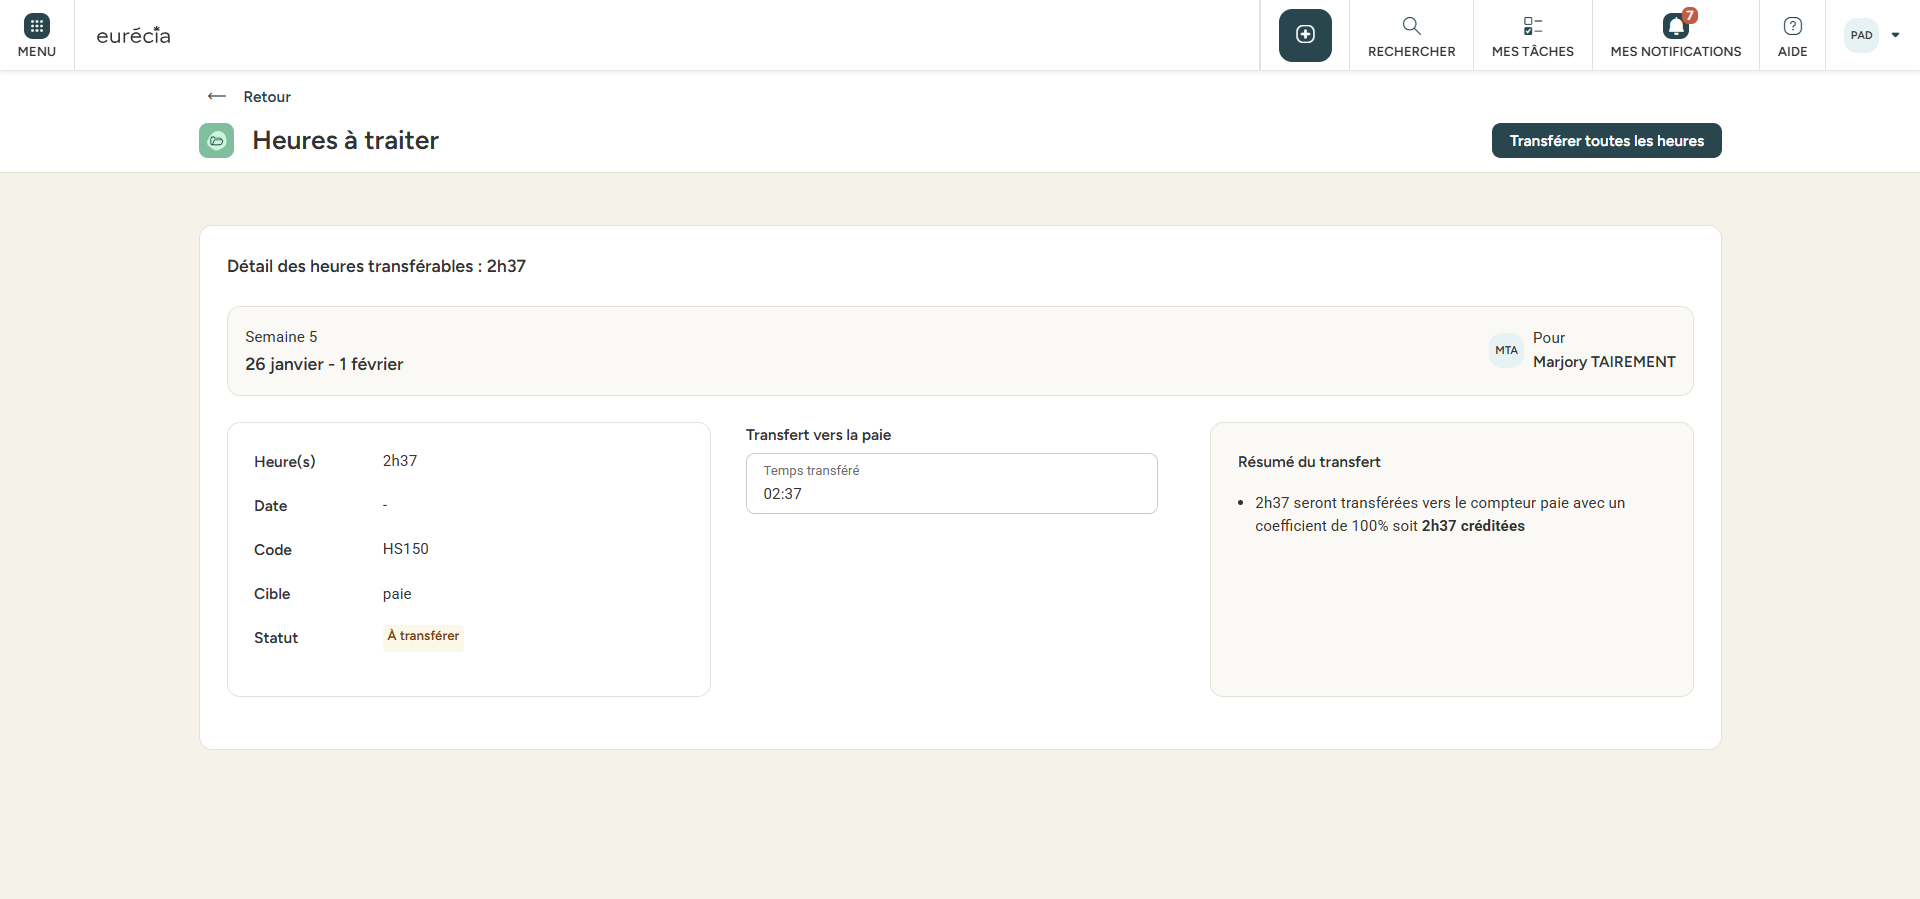Open the main menu grid icon
Viewport: 1920px width, 899px height.
click(x=37, y=26)
